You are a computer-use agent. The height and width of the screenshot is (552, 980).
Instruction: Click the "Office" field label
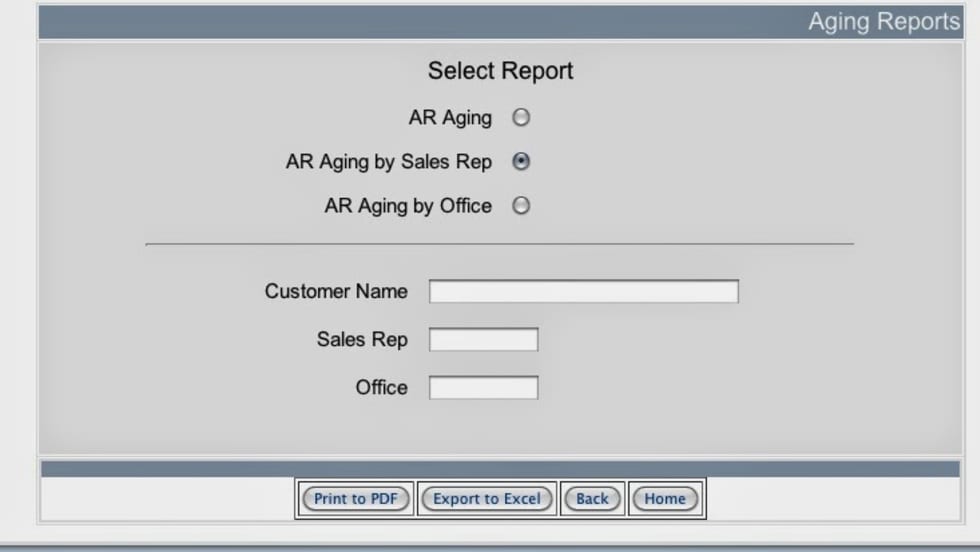pyautogui.click(x=381, y=388)
